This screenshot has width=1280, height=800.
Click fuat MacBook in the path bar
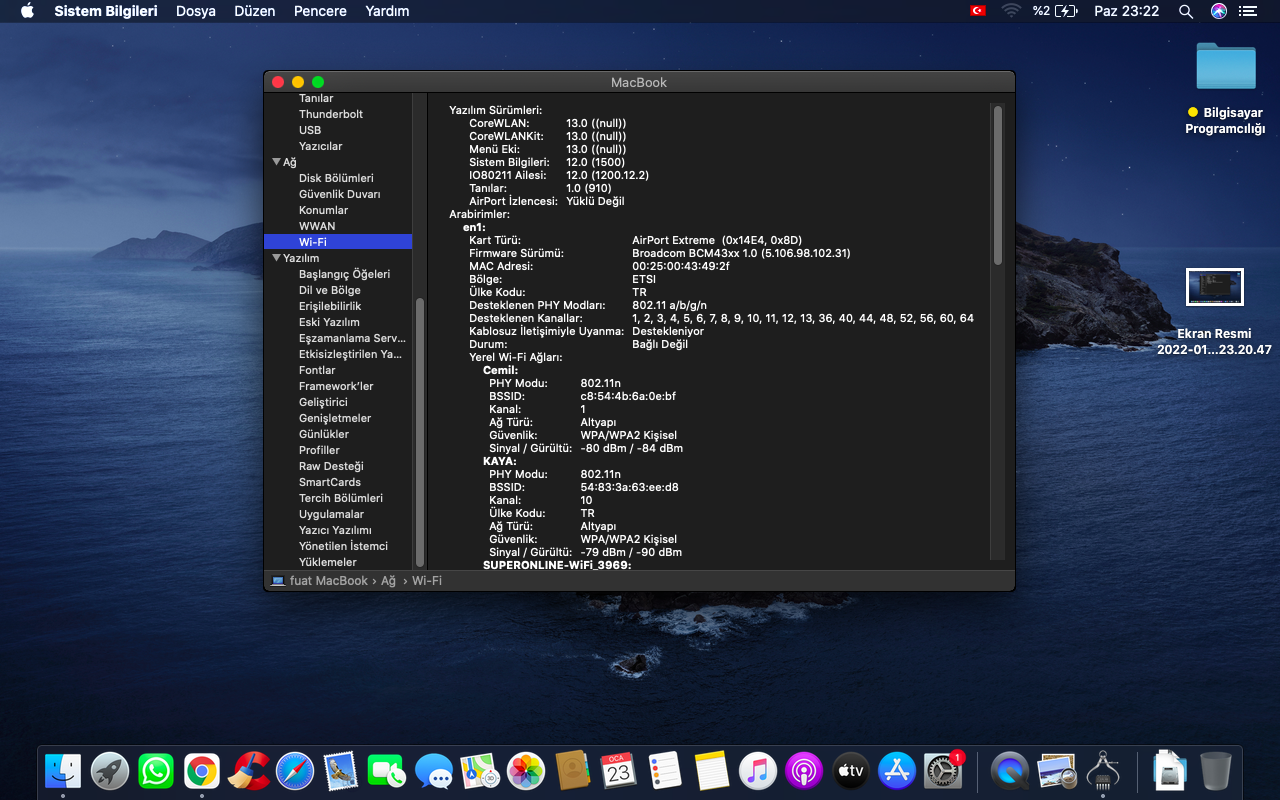(328, 581)
